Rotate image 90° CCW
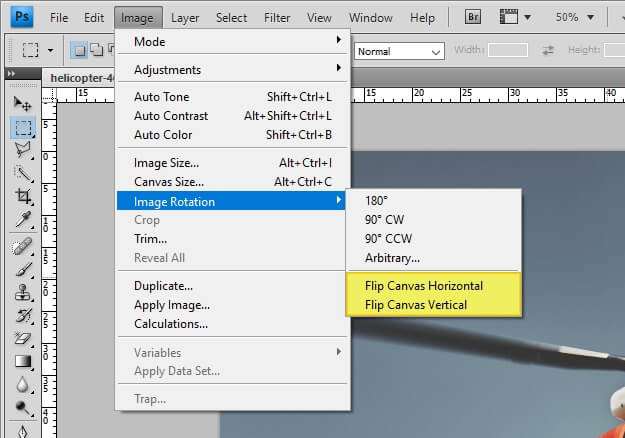 click(434, 239)
